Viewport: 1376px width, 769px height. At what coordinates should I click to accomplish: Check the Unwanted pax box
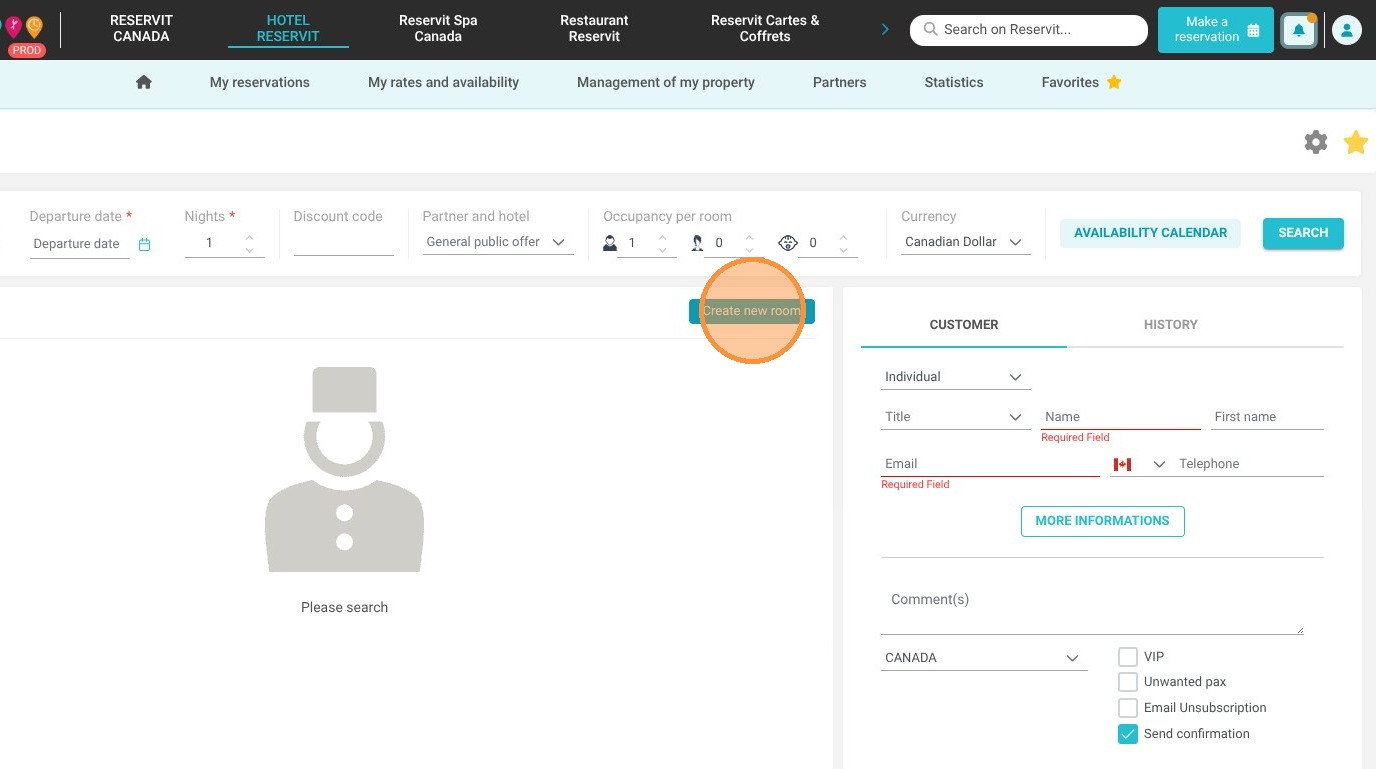click(x=1128, y=682)
